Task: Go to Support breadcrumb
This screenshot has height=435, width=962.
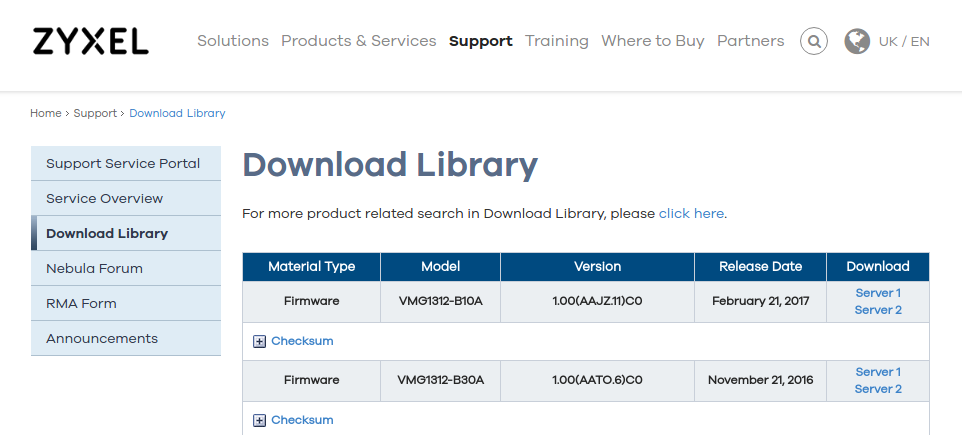Action: click(95, 114)
